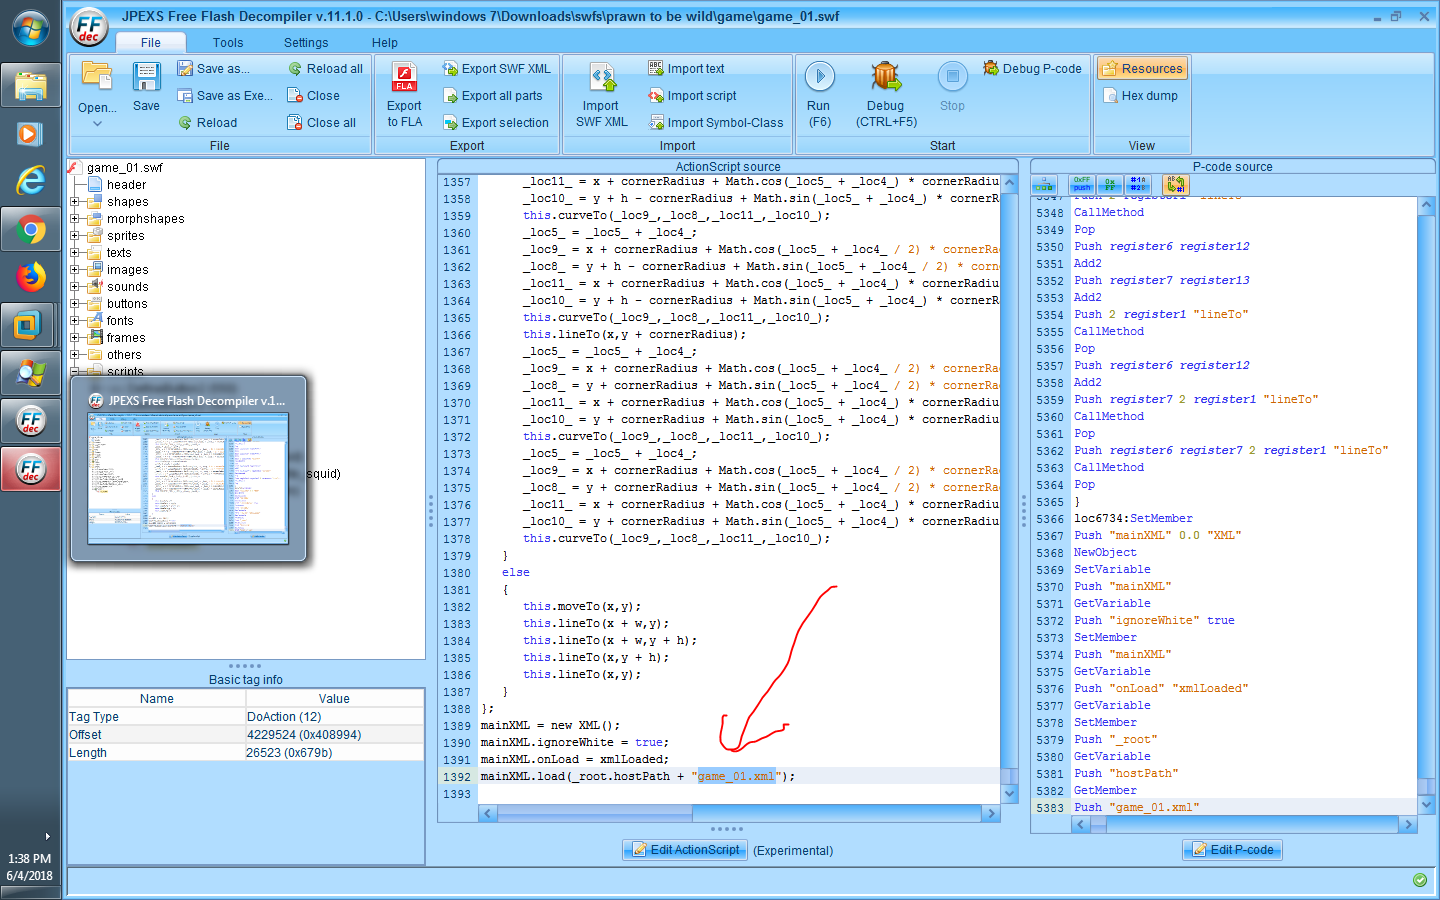This screenshot has width=1440, height=900.
Task: Click Close all in the ribbon
Action: click(321, 122)
